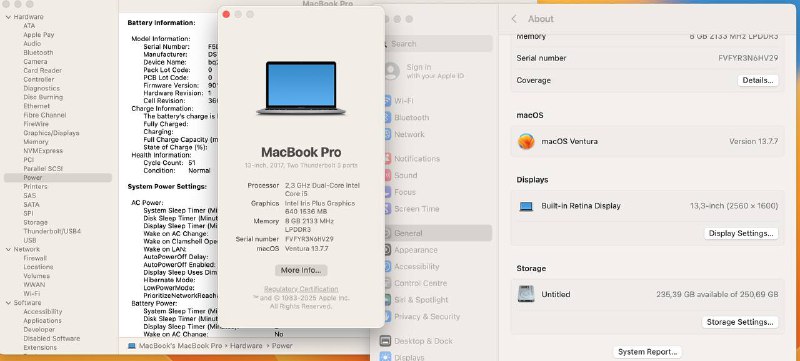The image size is (800, 361).
Task: Click serial number FVFYR3N6HV29 in About pane
Action: (x=748, y=58)
